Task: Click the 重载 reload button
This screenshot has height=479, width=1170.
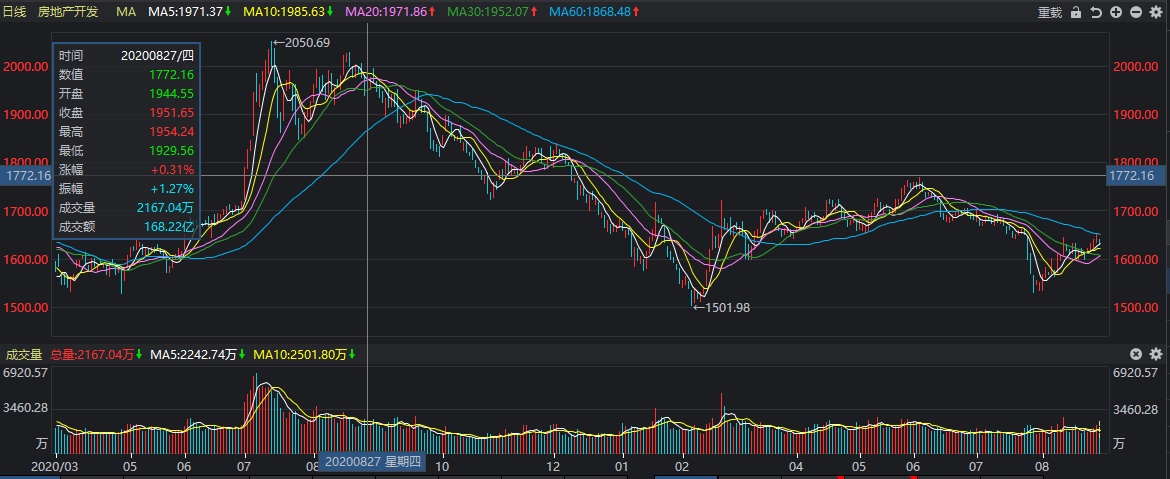Action: [x=1049, y=12]
